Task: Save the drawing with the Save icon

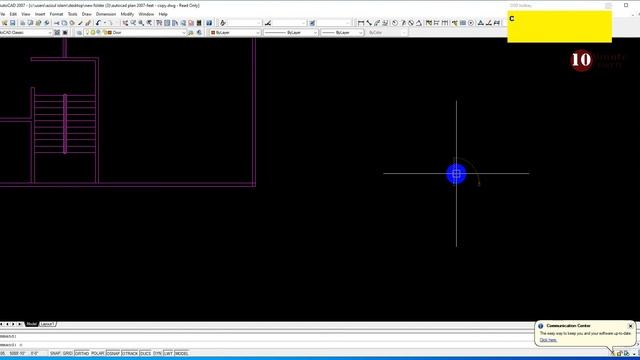Action: click(x=13, y=23)
